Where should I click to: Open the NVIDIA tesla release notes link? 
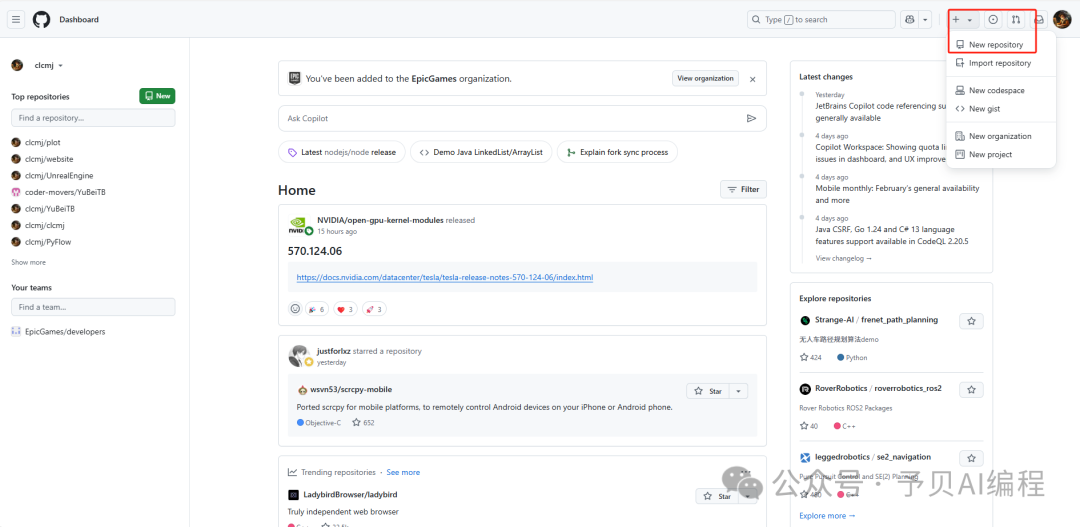point(444,278)
